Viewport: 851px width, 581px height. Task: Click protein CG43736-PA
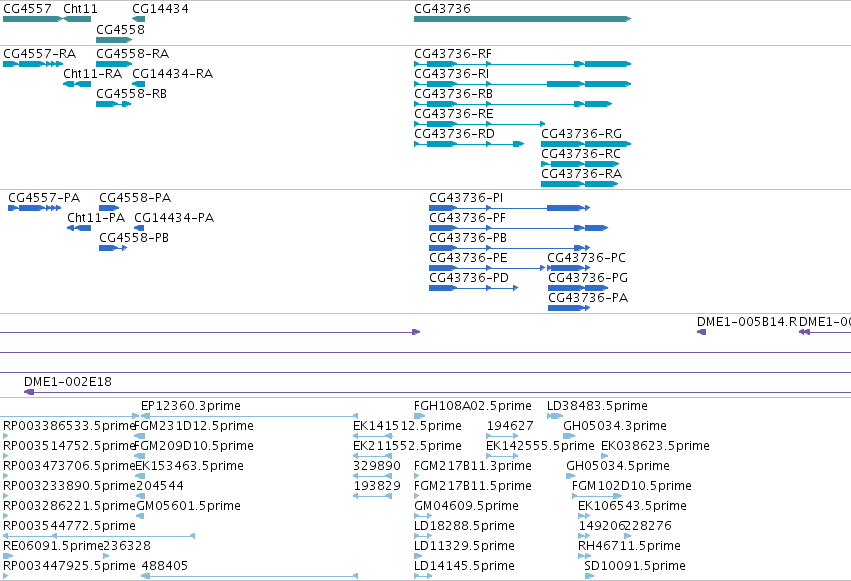click(x=569, y=308)
